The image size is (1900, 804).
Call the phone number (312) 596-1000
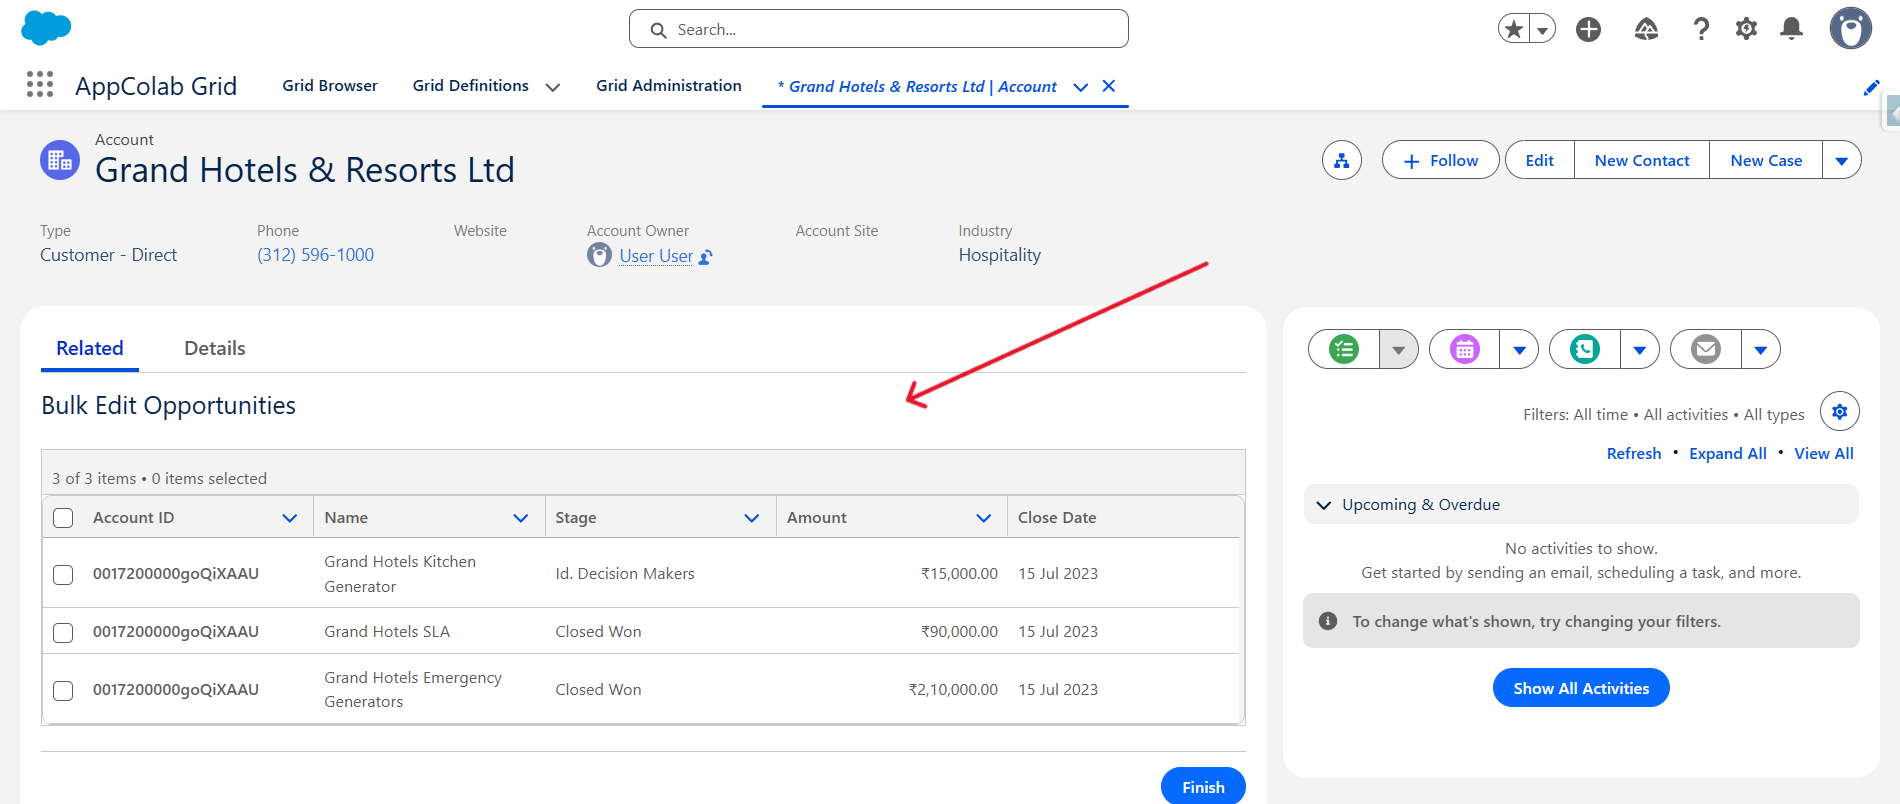pyautogui.click(x=315, y=255)
